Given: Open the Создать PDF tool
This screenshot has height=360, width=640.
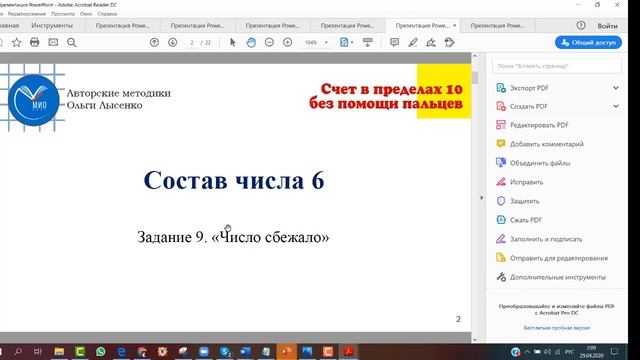Looking at the screenshot, I should pos(529,106).
